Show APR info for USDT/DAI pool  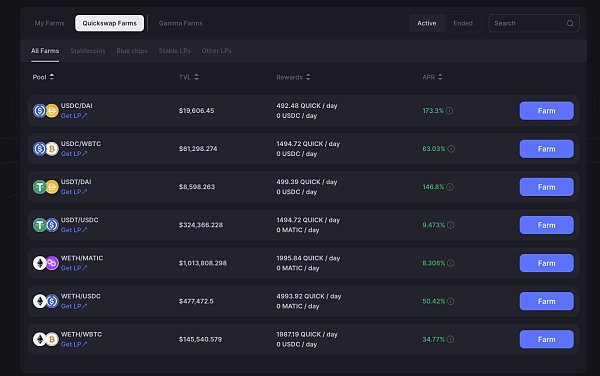pyautogui.click(x=450, y=187)
